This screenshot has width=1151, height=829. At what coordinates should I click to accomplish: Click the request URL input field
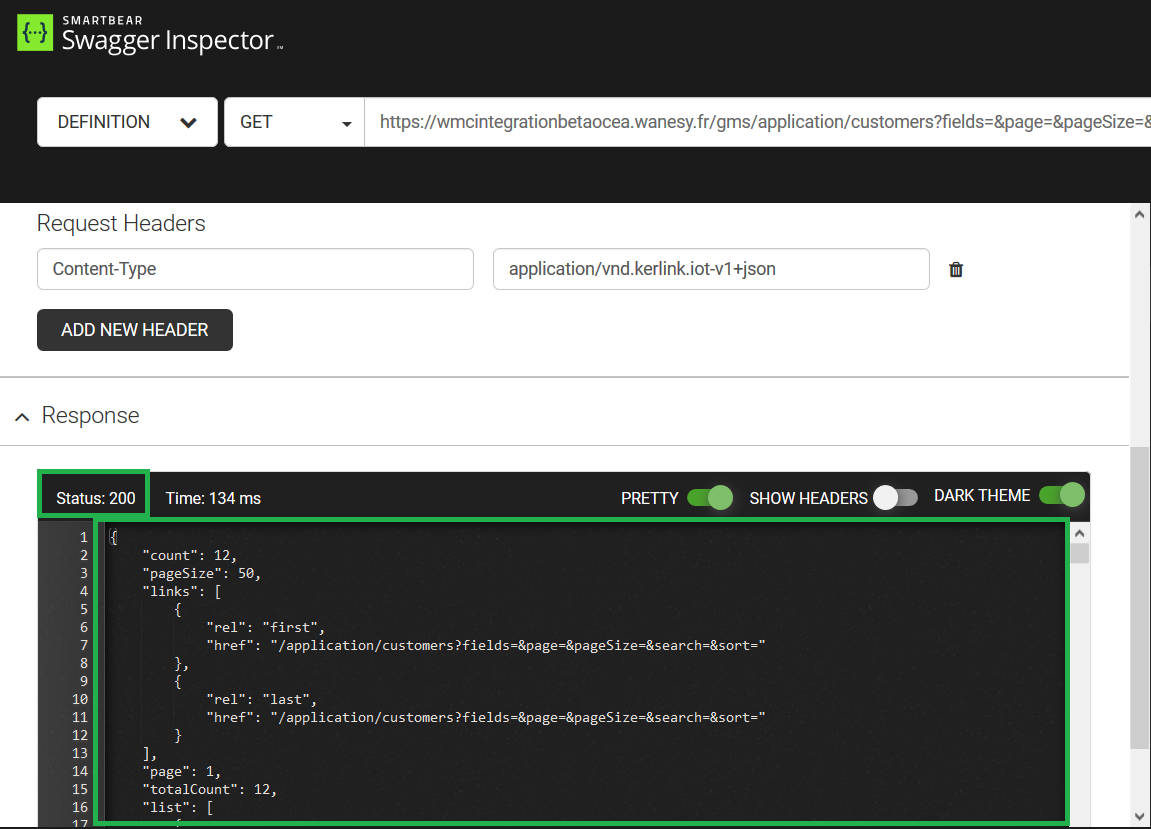pyautogui.click(x=760, y=122)
